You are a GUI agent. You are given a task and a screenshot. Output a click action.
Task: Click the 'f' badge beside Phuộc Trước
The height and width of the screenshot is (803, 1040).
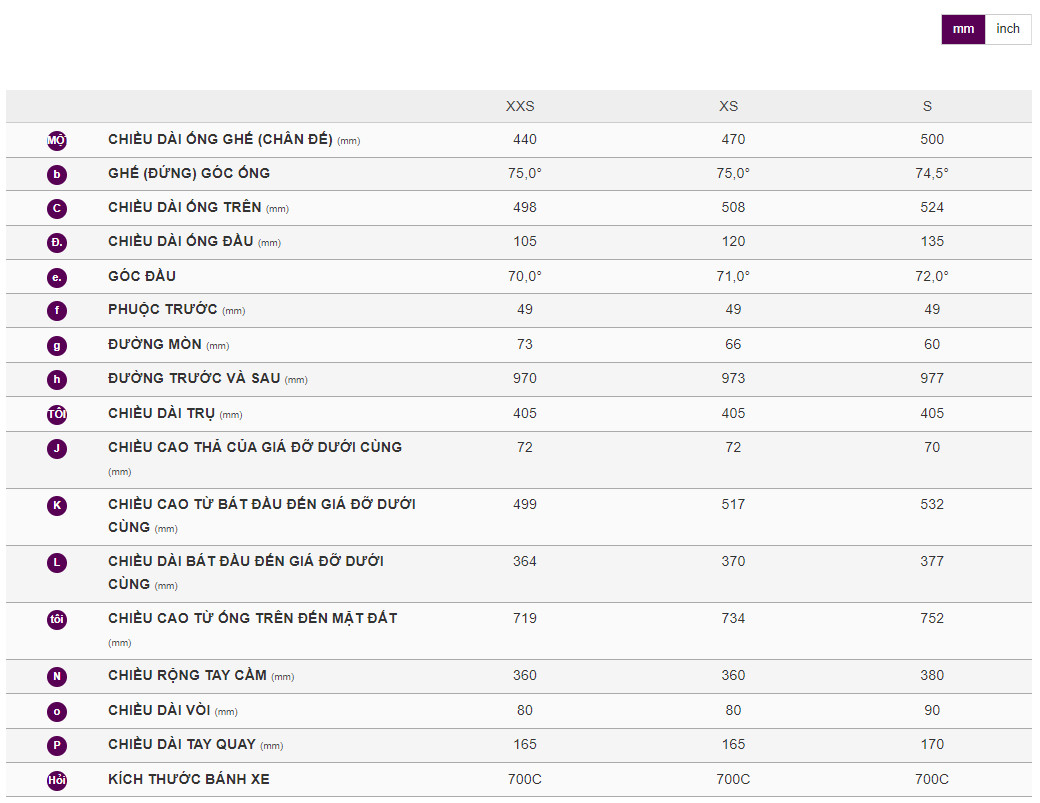coord(57,311)
